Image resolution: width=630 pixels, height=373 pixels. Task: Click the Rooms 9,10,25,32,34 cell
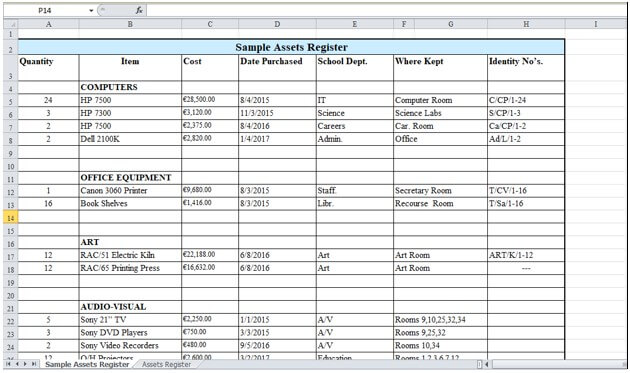(x=440, y=320)
